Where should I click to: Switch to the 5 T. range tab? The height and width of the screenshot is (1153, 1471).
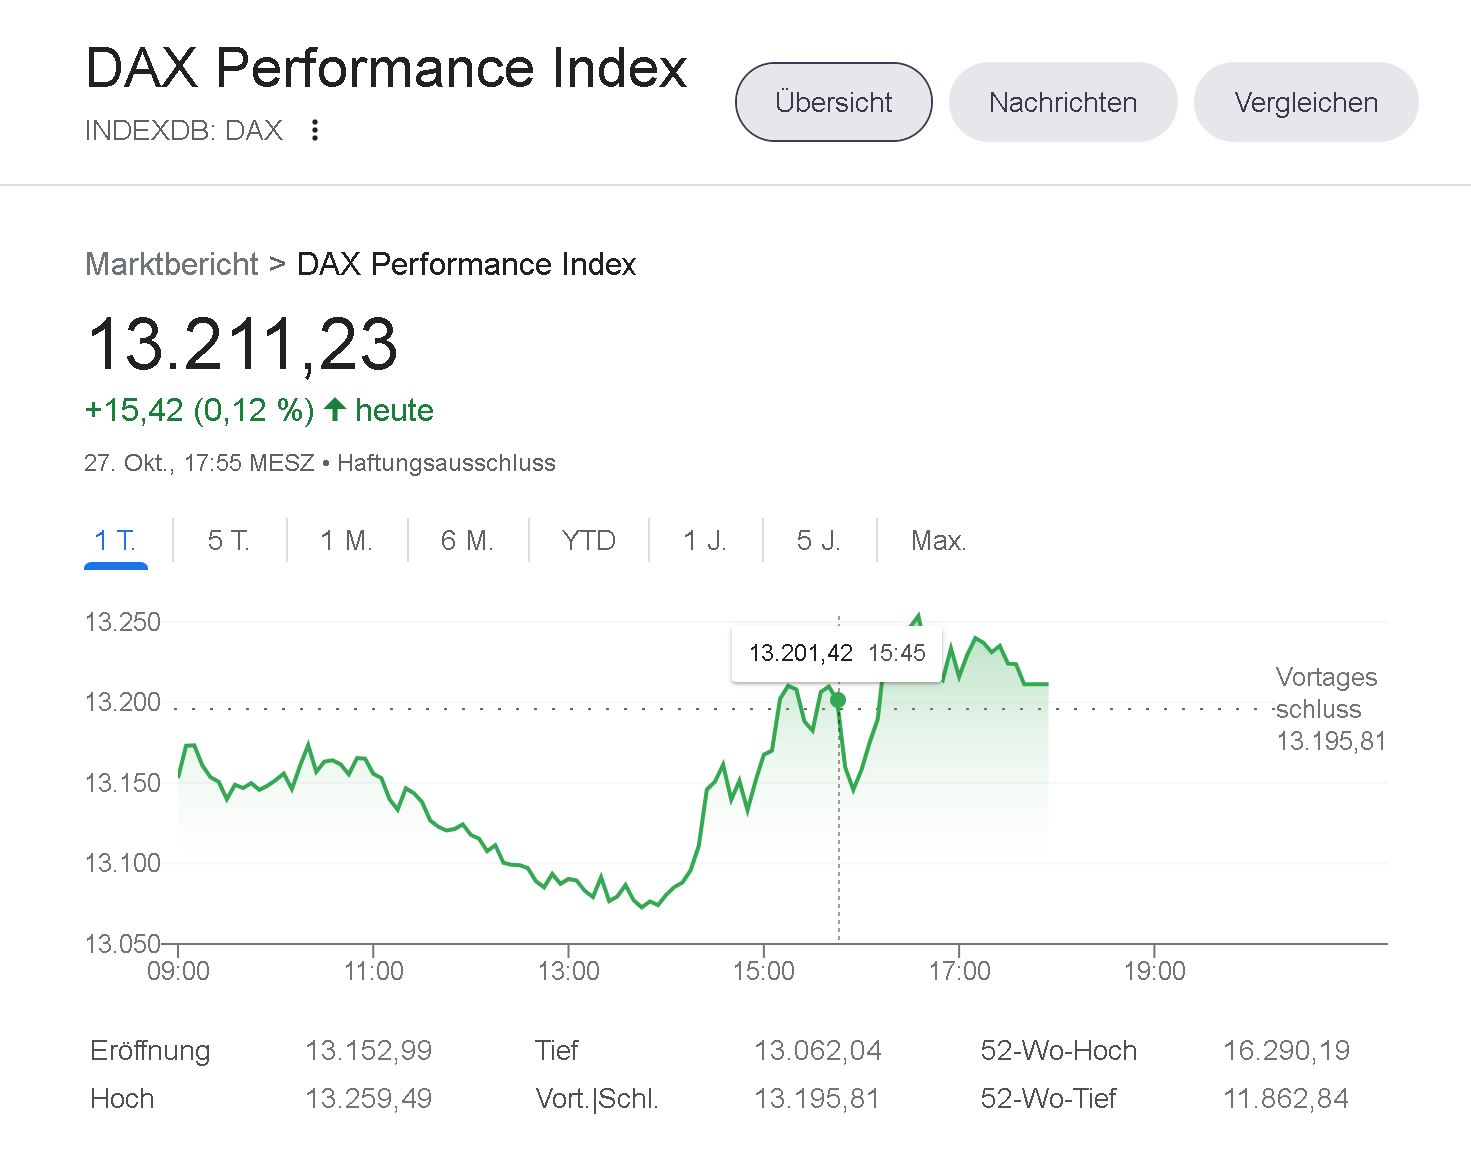[228, 541]
